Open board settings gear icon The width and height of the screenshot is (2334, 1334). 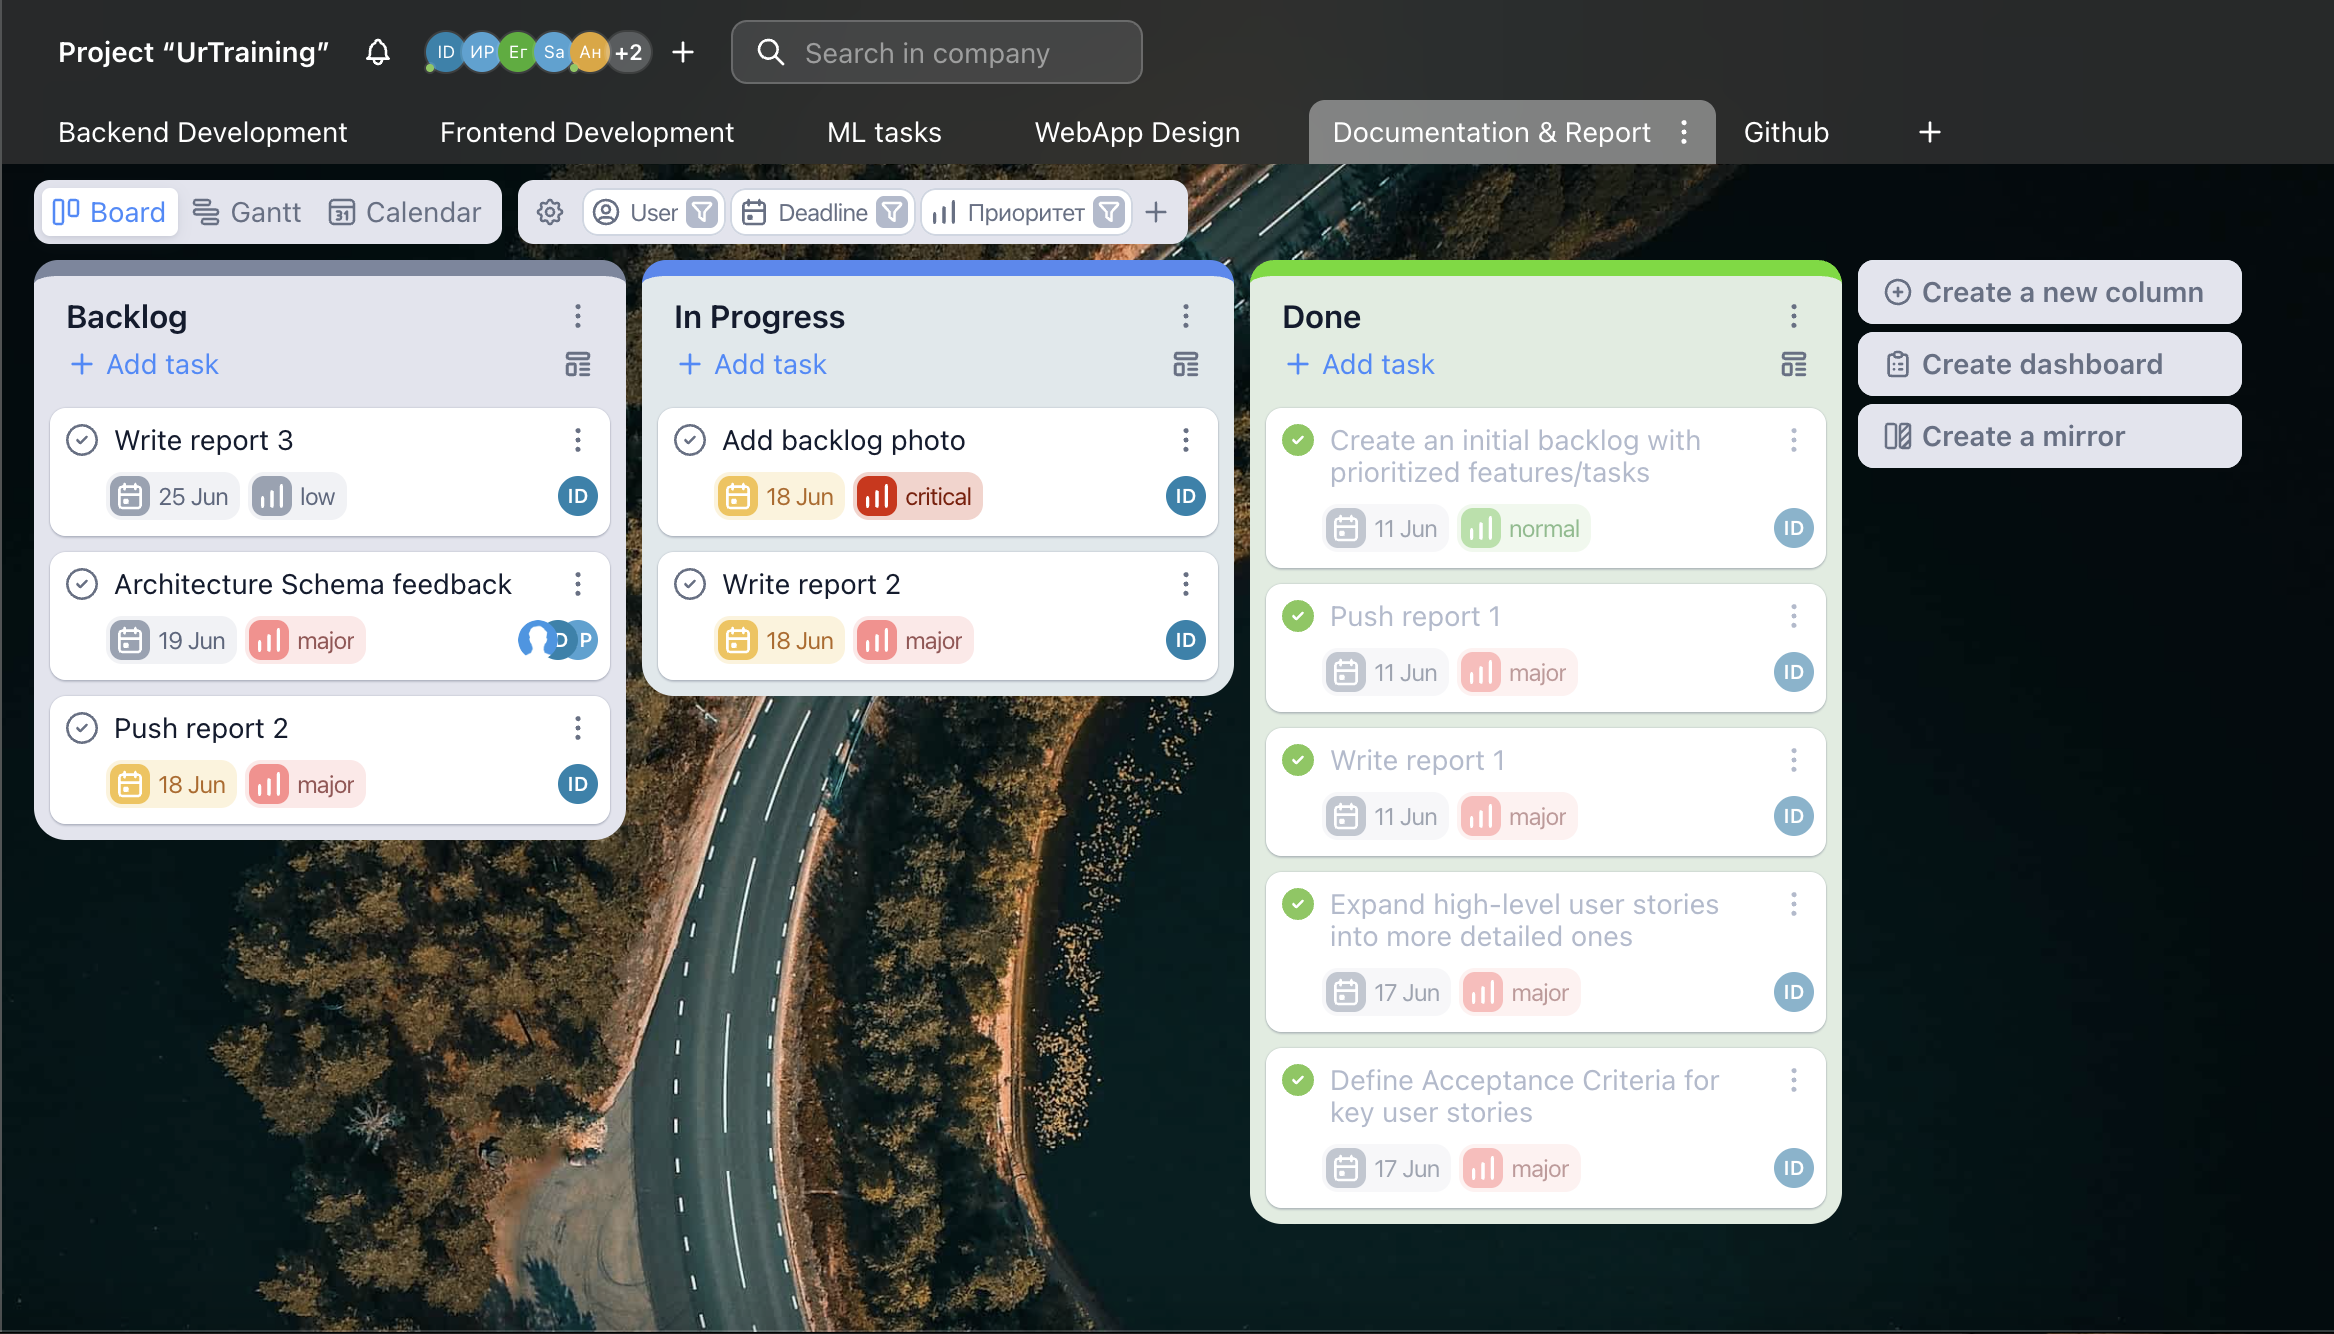click(x=550, y=212)
